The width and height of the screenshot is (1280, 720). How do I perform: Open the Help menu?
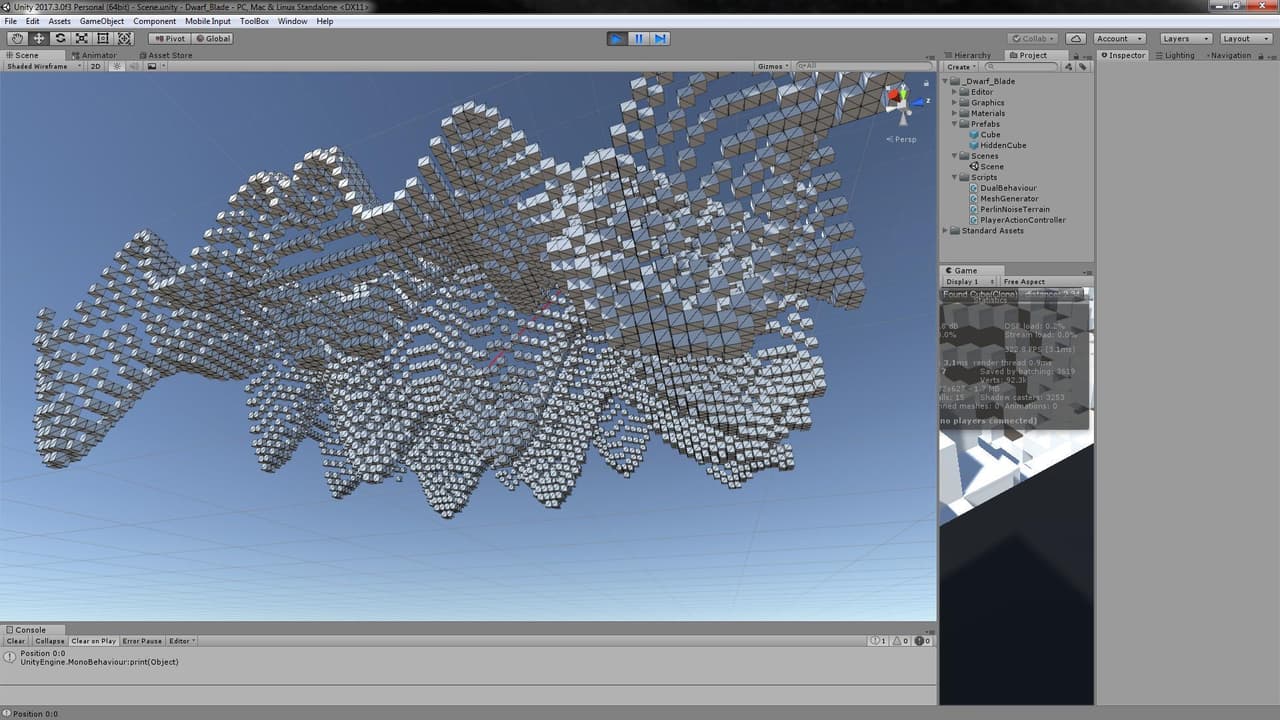coord(325,21)
